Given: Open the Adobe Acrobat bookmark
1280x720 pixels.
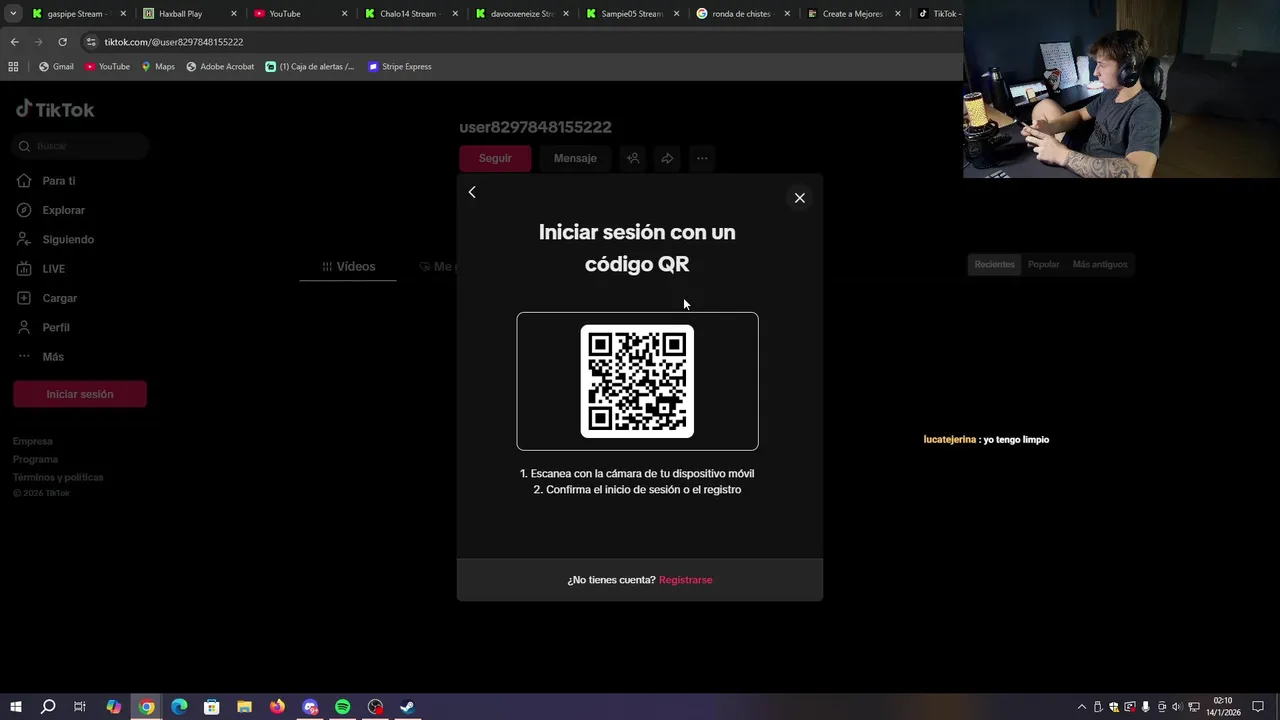Looking at the screenshot, I should click(x=220, y=67).
